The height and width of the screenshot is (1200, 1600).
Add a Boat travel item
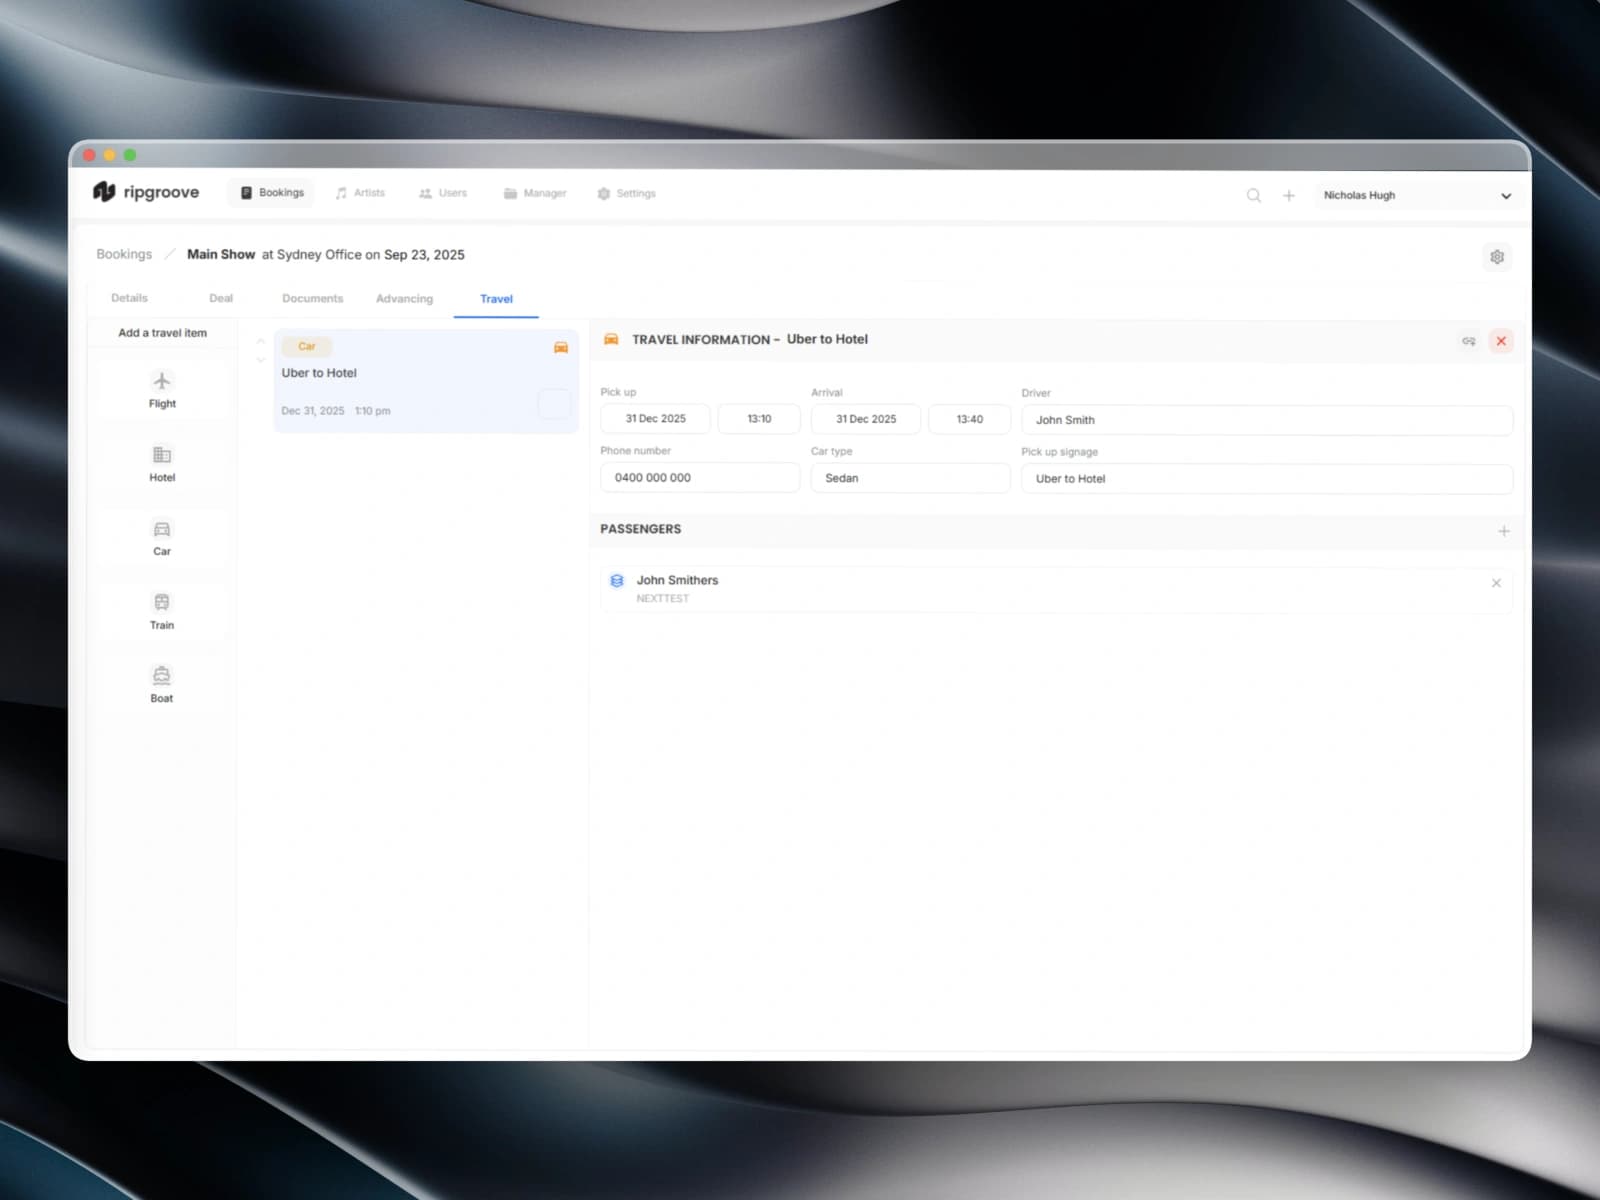[161, 684]
